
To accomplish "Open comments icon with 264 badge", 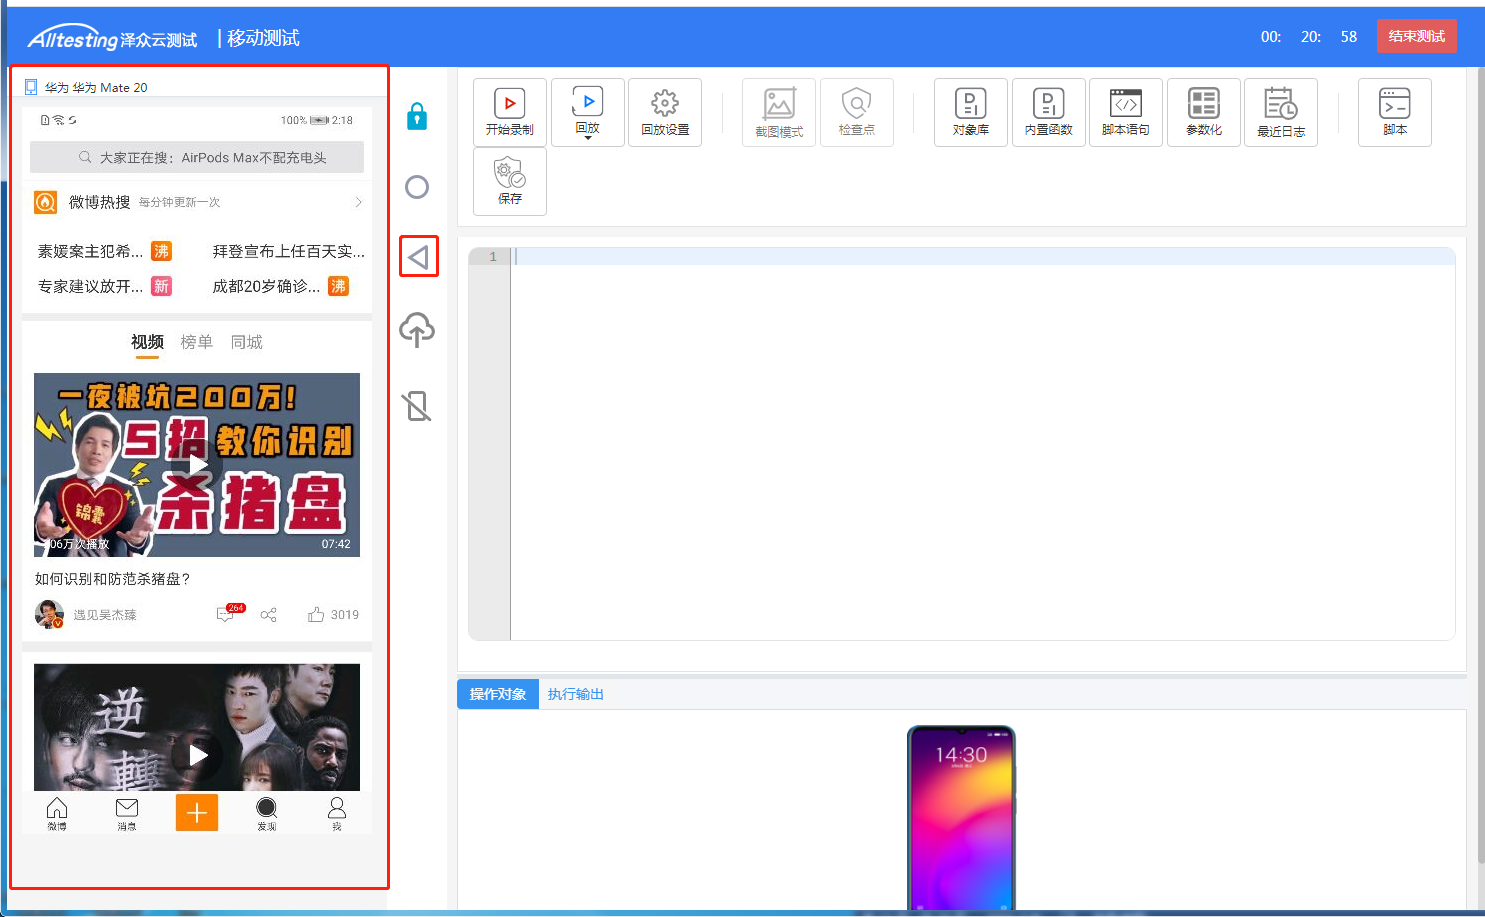I will (229, 614).
